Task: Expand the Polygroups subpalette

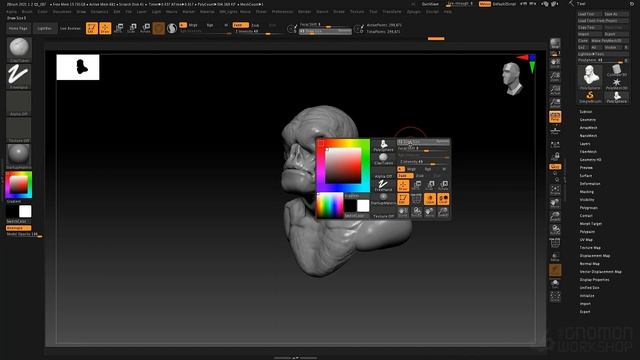Action: tap(589, 208)
